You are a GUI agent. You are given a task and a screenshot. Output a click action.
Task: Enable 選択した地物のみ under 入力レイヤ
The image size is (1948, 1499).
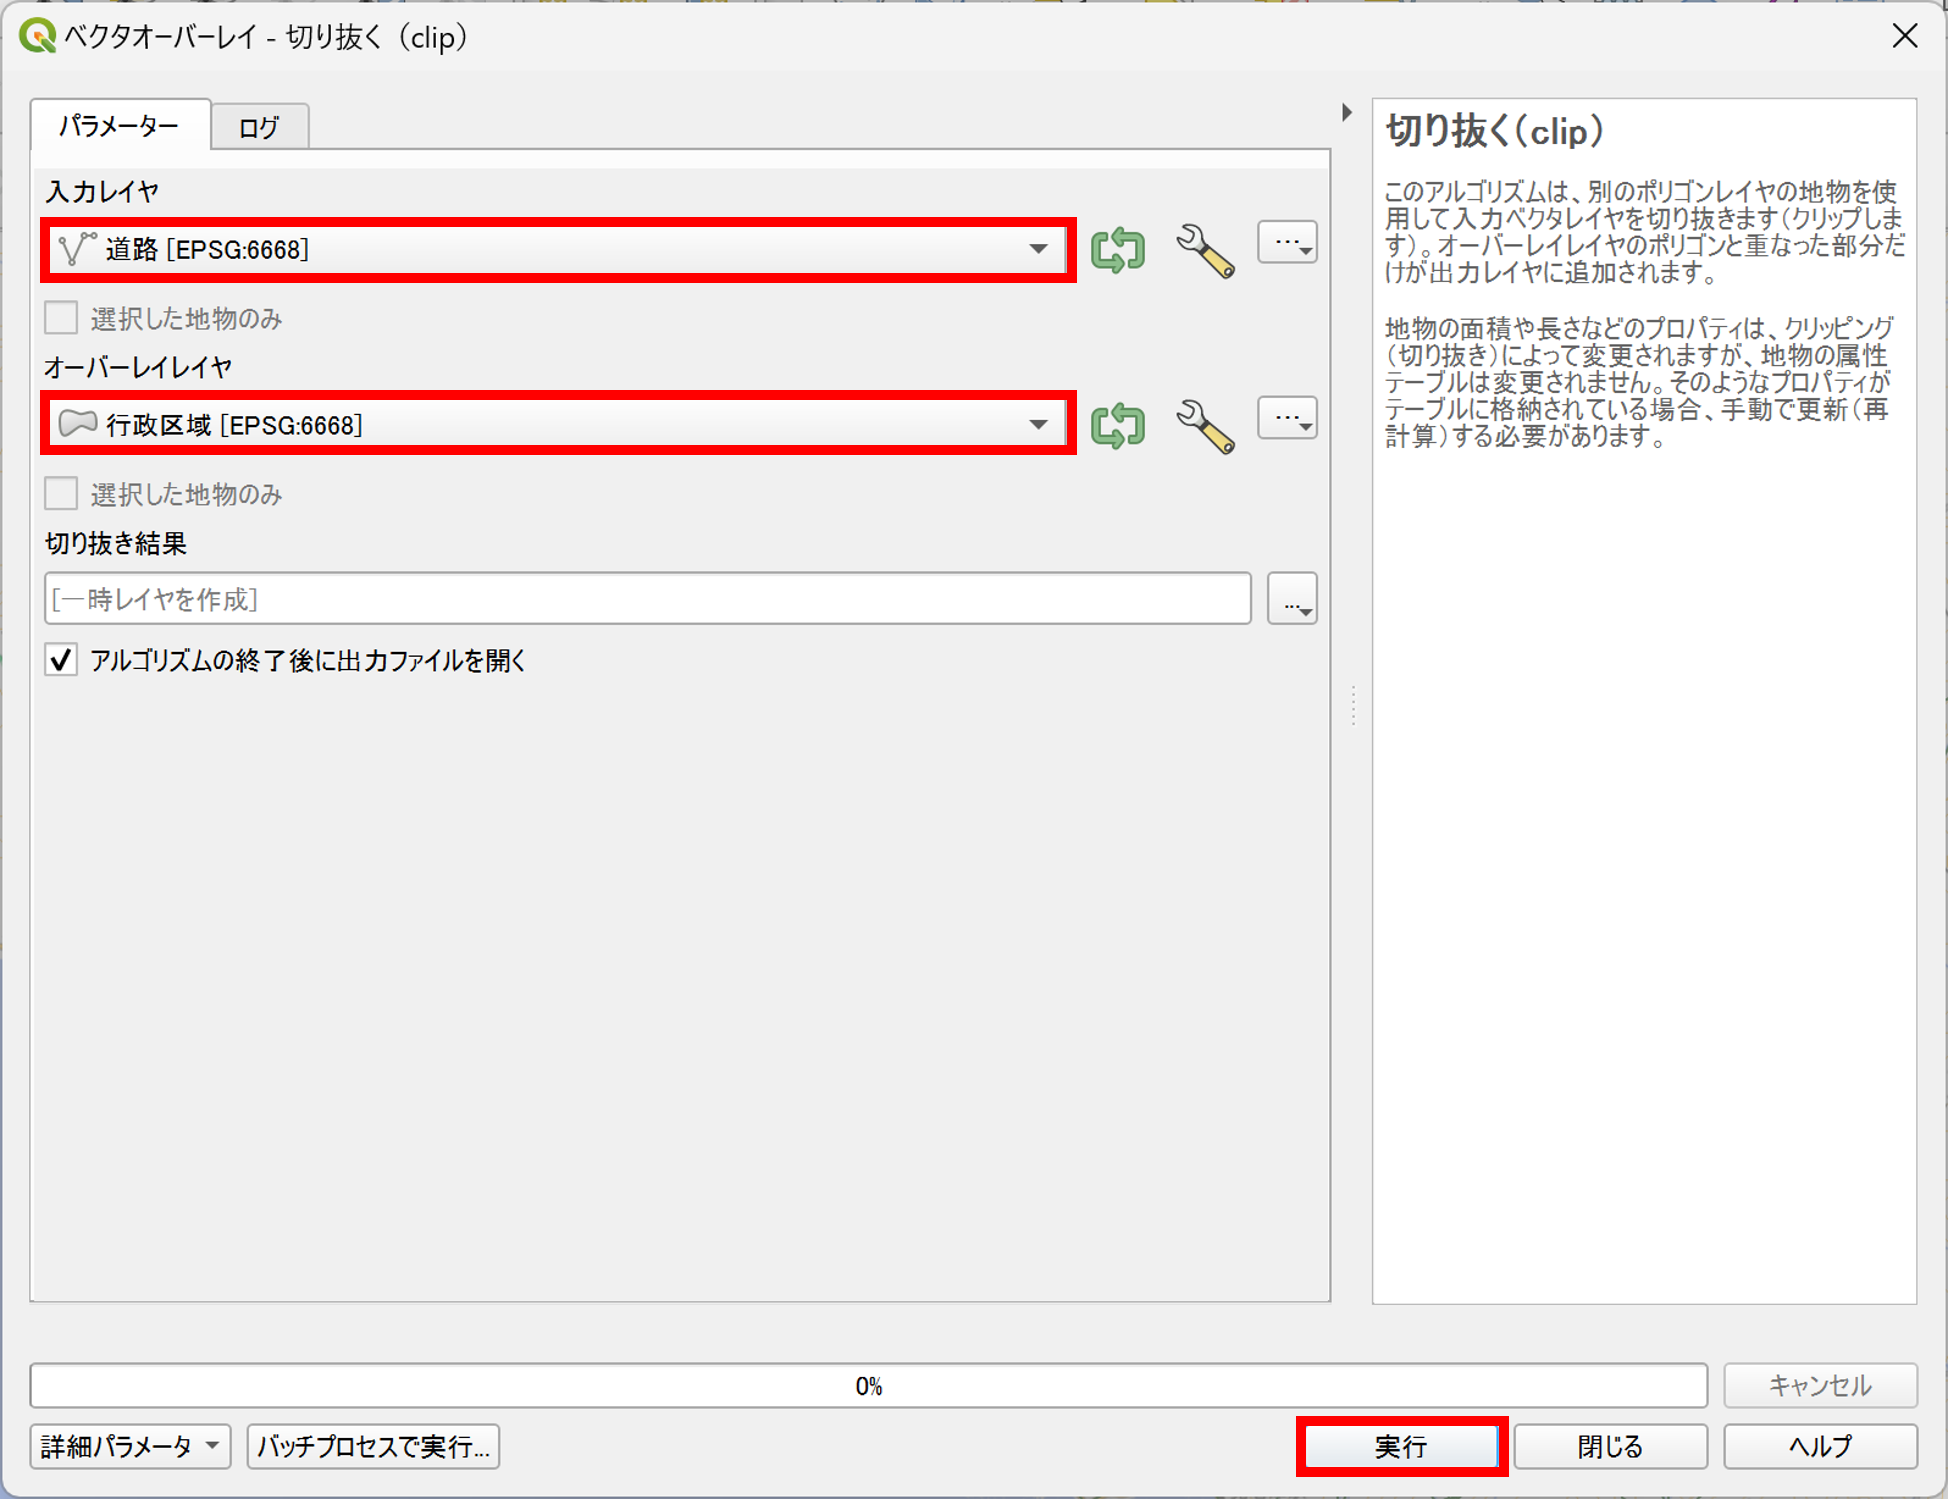[61, 318]
